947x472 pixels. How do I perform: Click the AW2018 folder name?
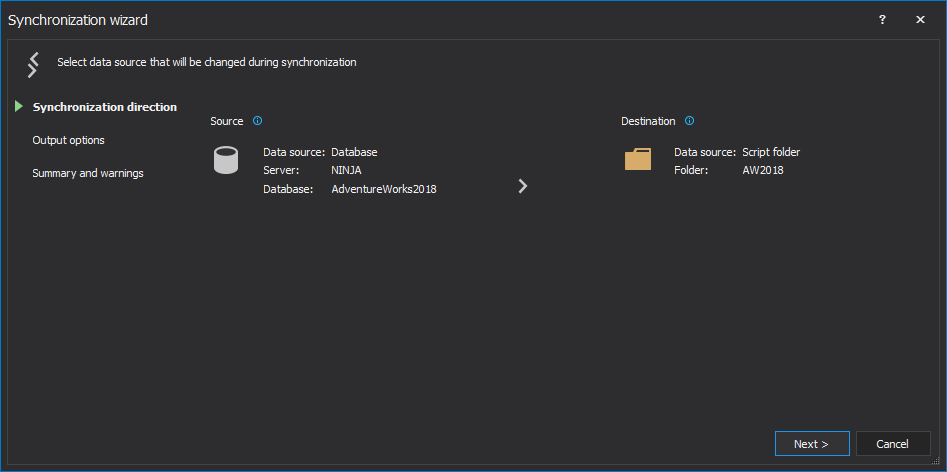click(762, 170)
